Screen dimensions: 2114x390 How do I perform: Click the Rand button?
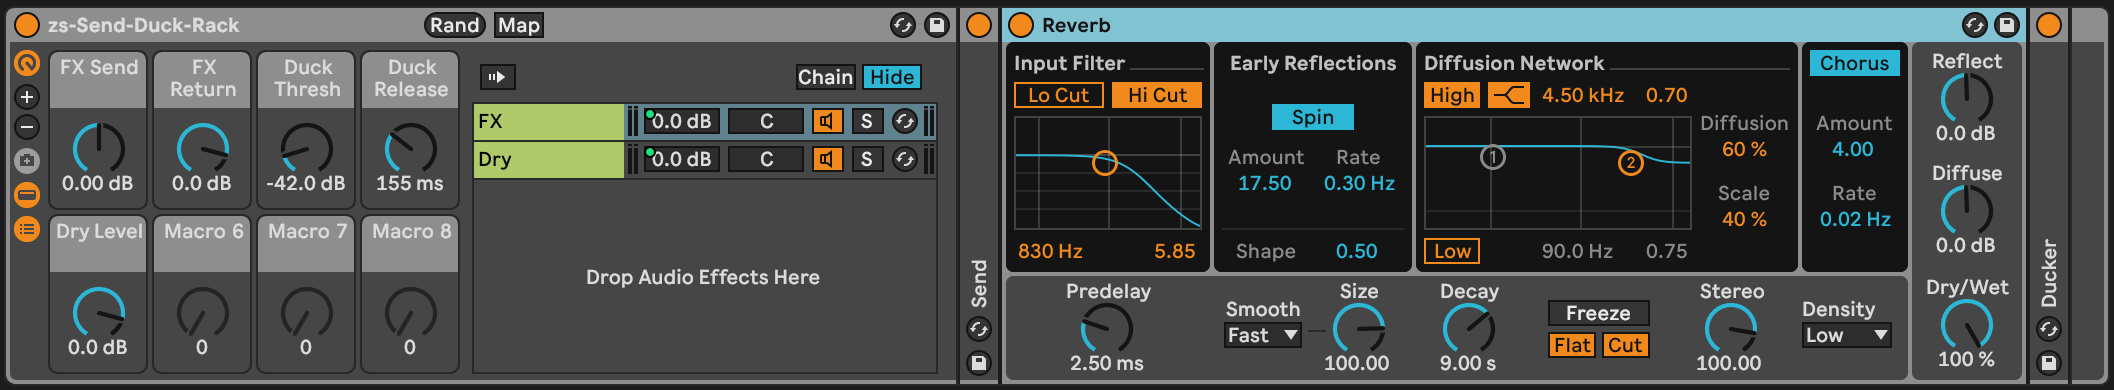click(x=455, y=25)
